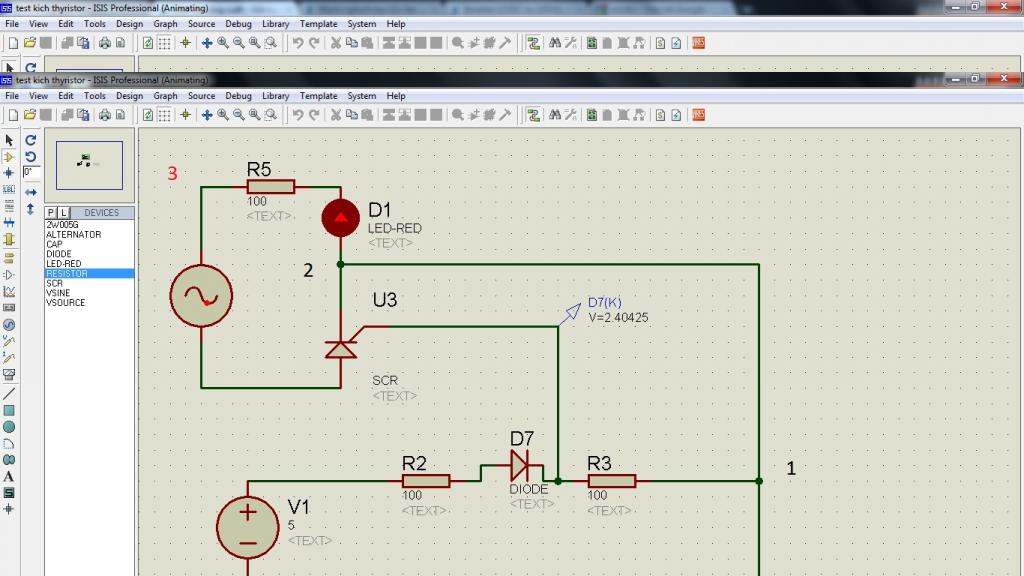1024x576 pixels.
Task: Click the L library manage button
Action: point(63,212)
